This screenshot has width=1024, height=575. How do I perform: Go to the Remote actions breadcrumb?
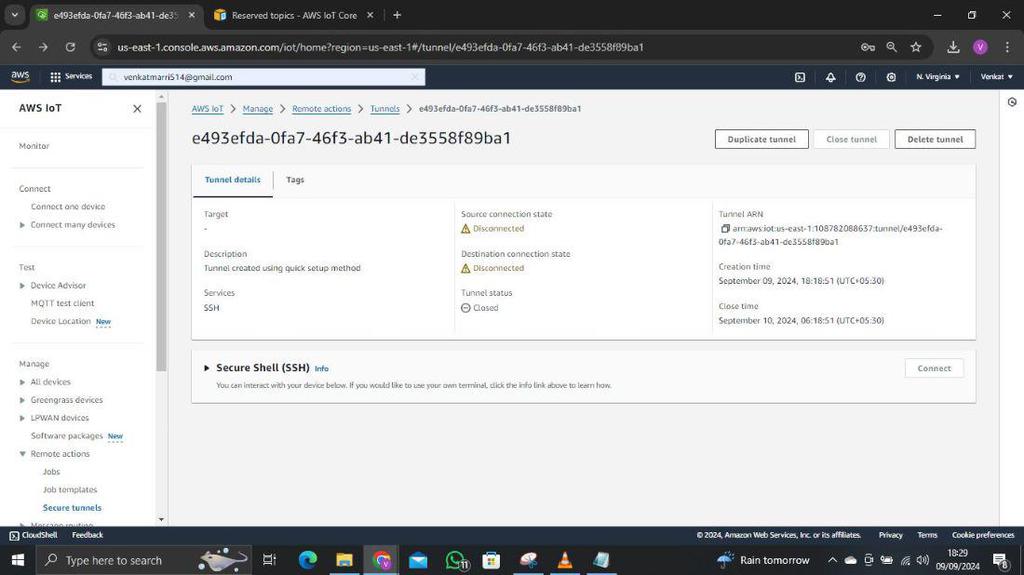(x=321, y=108)
